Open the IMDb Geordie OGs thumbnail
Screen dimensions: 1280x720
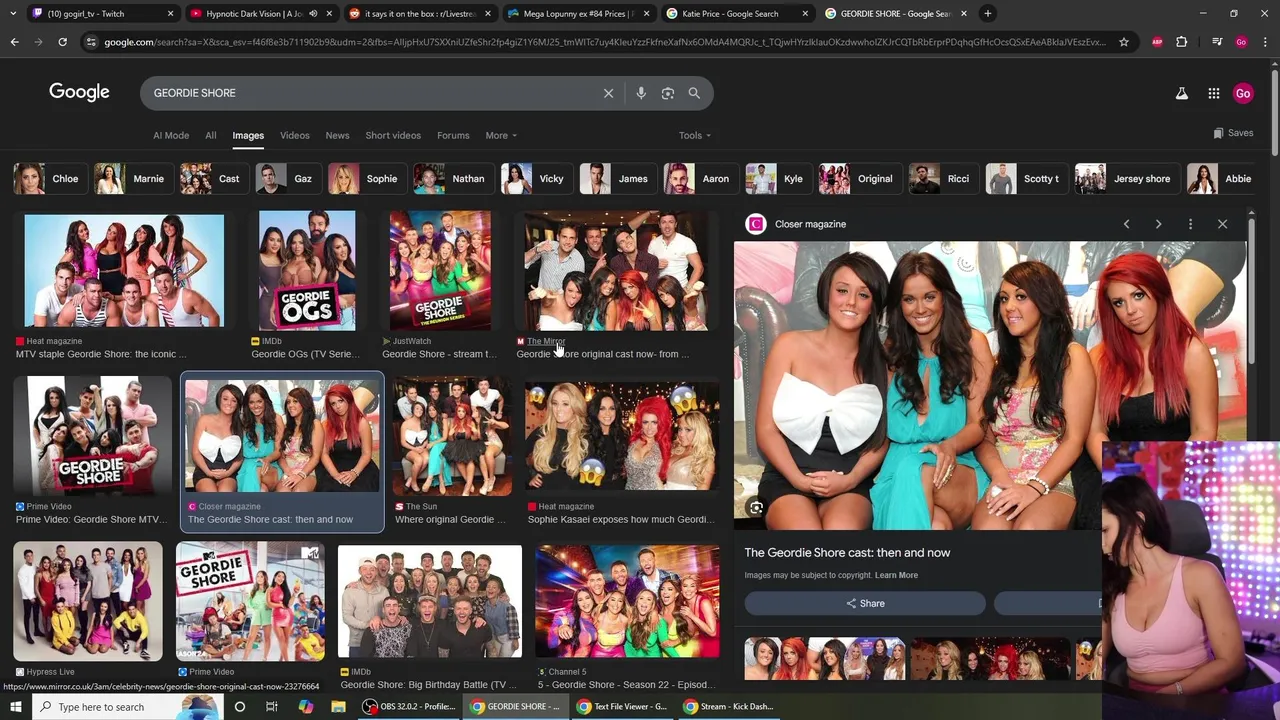(x=307, y=270)
